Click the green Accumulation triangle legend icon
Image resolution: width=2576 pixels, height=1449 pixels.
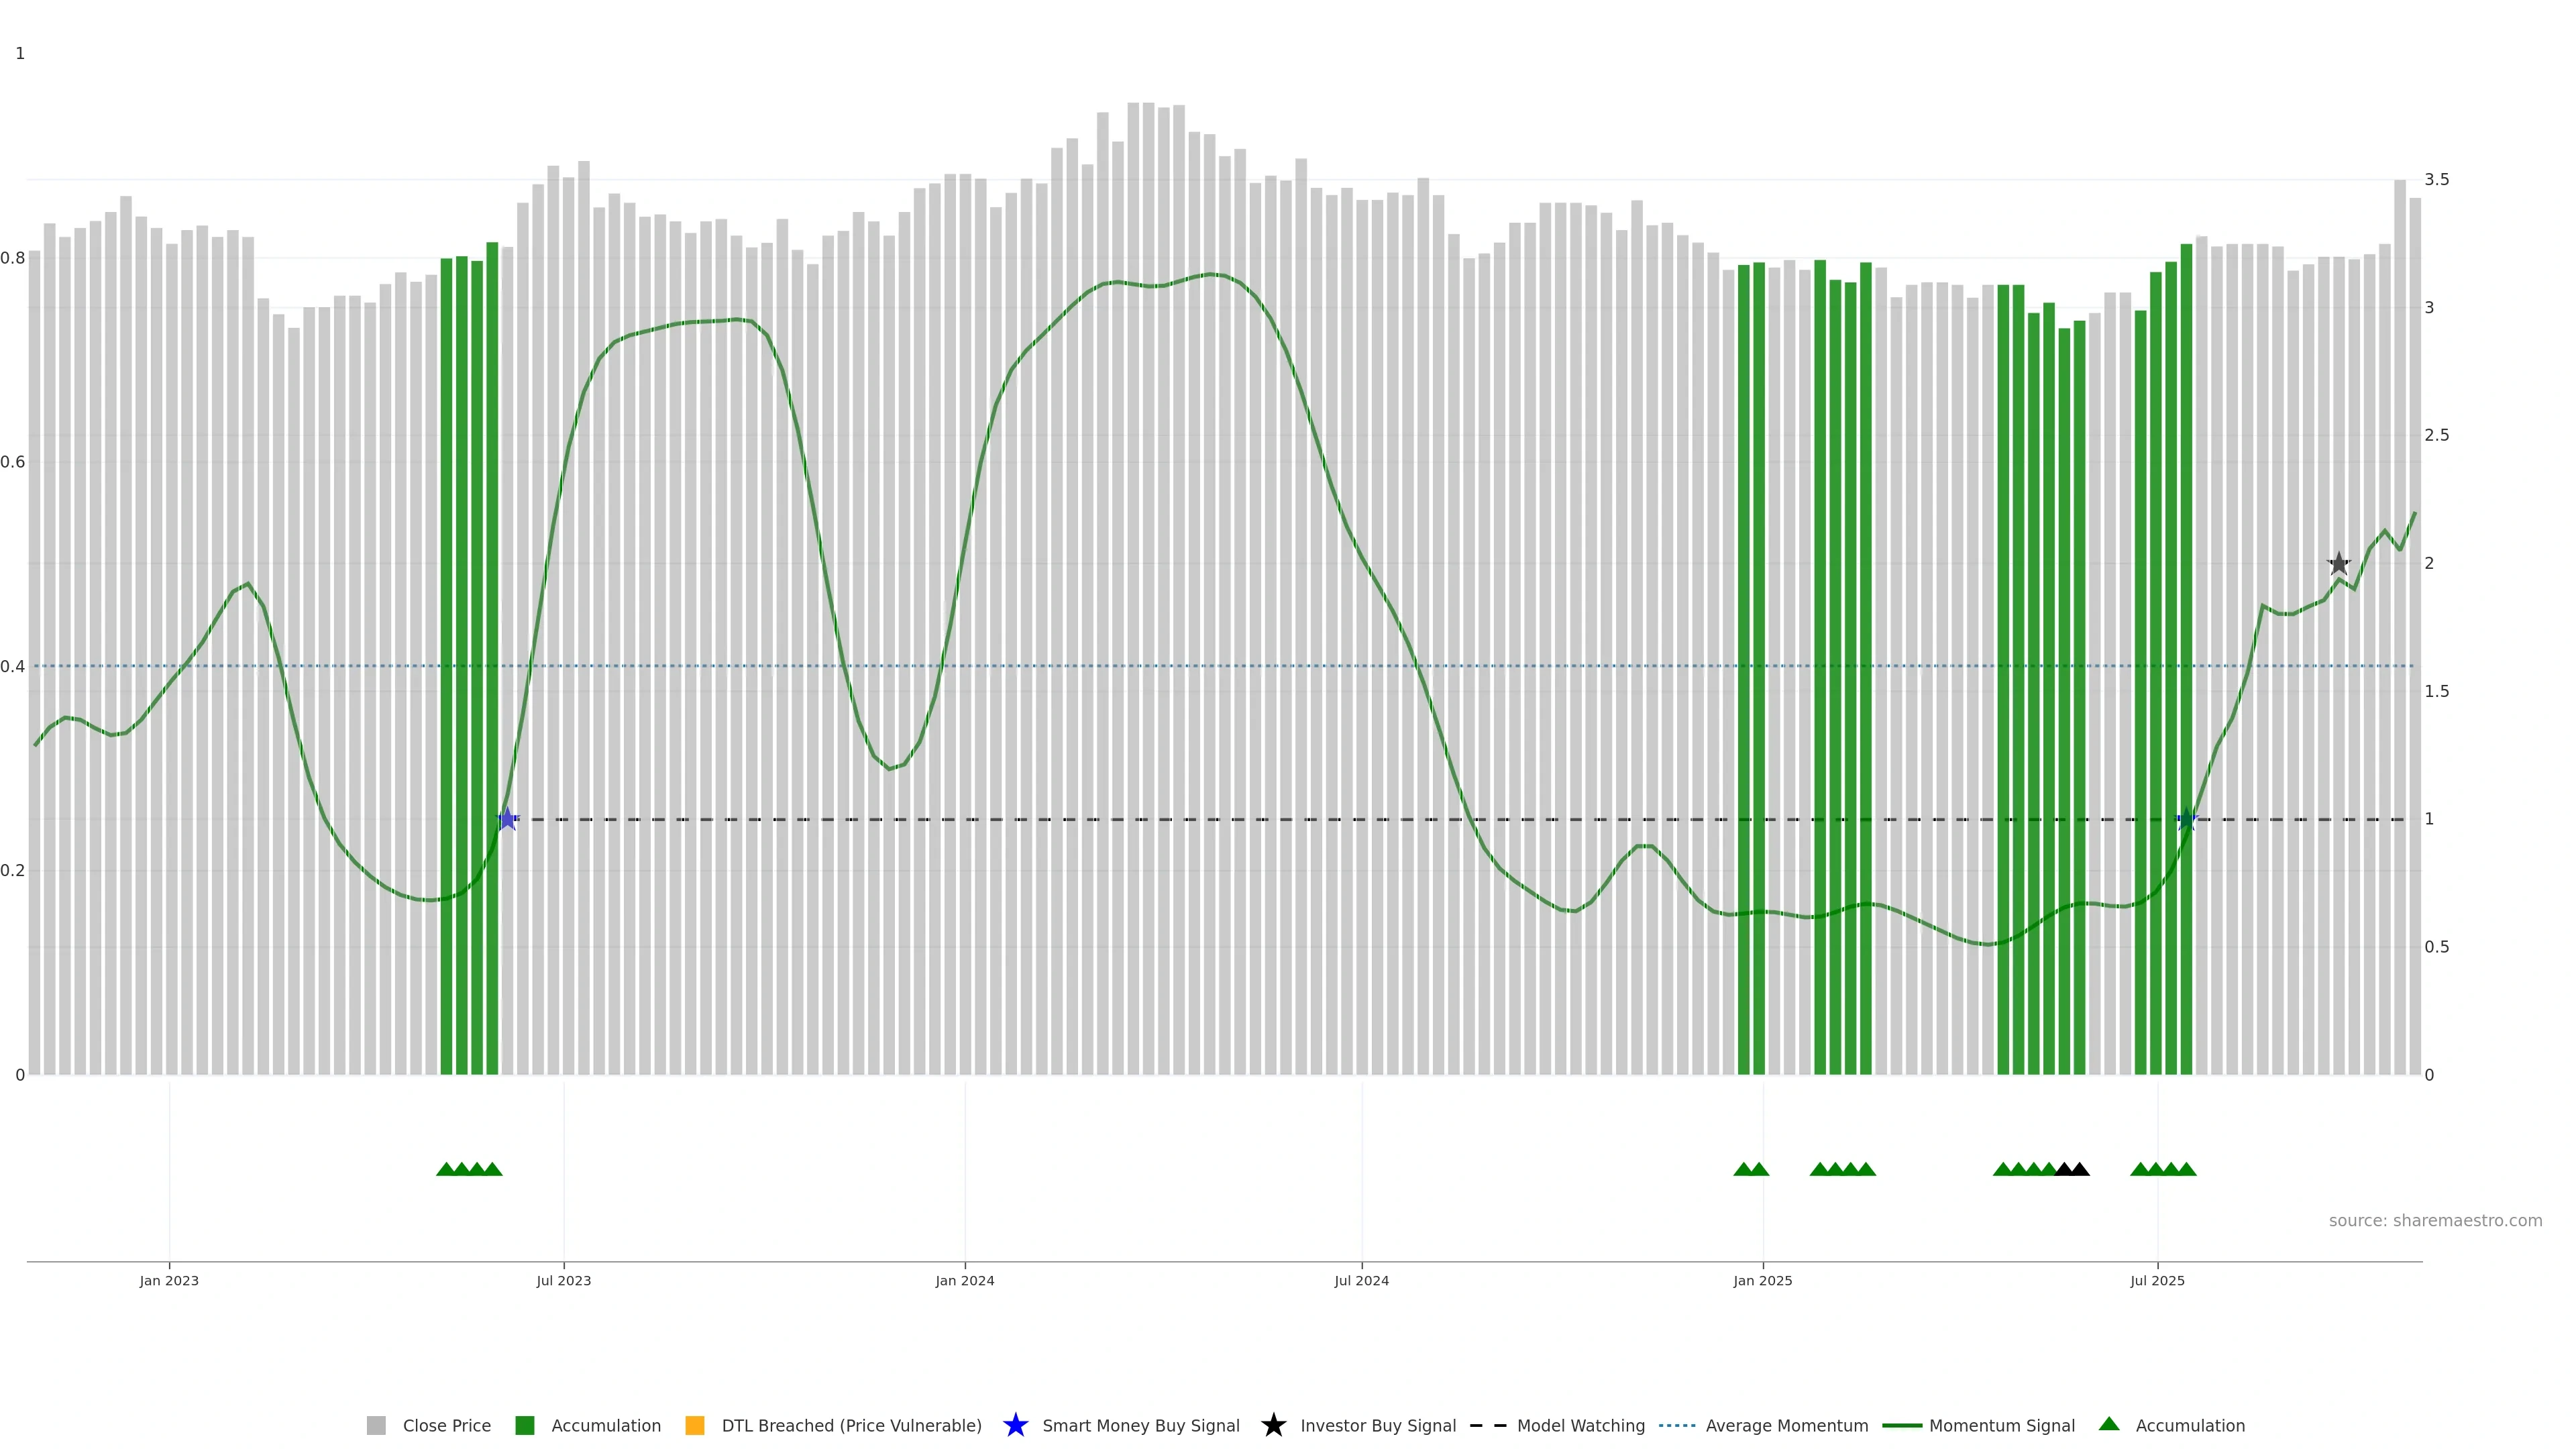point(2108,1424)
